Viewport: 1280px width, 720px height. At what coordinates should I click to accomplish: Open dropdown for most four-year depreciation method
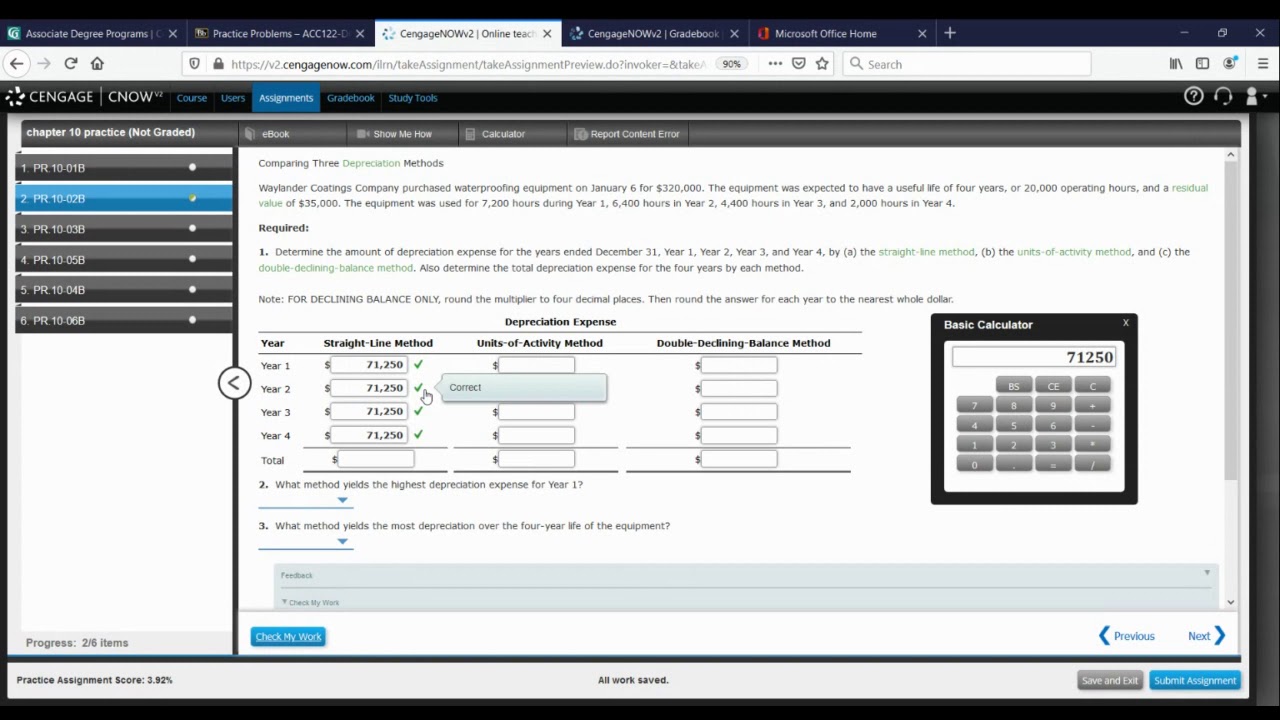pyautogui.click(x=304, y=541)
